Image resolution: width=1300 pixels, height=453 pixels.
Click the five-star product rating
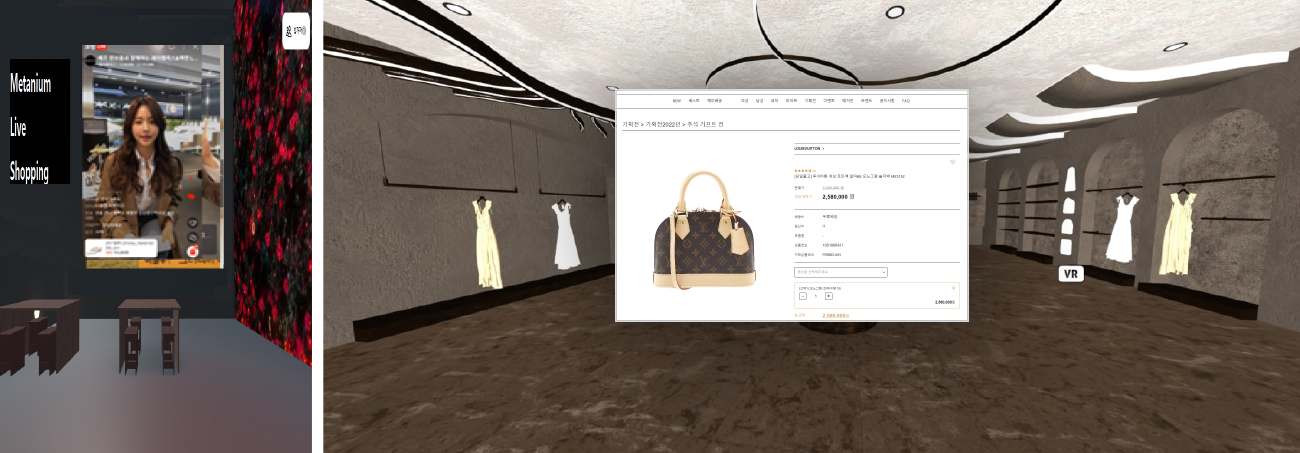click(804, 170)
